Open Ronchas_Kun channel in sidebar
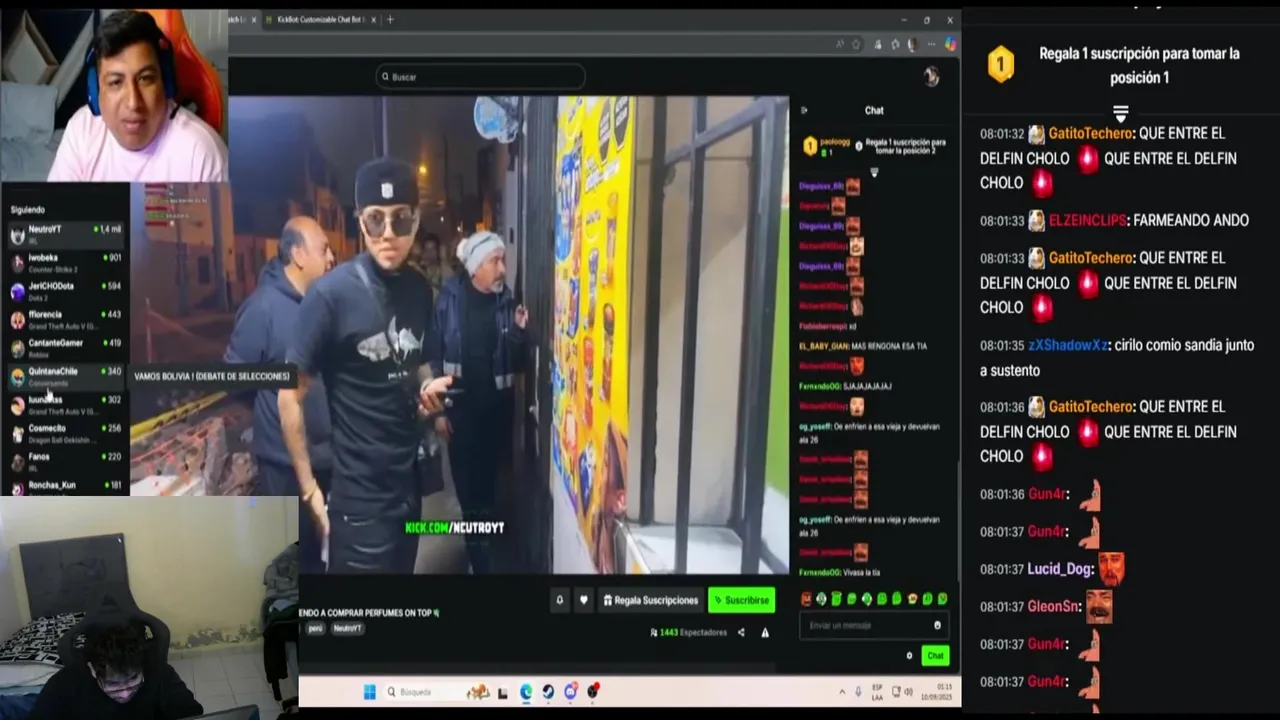 66,486
